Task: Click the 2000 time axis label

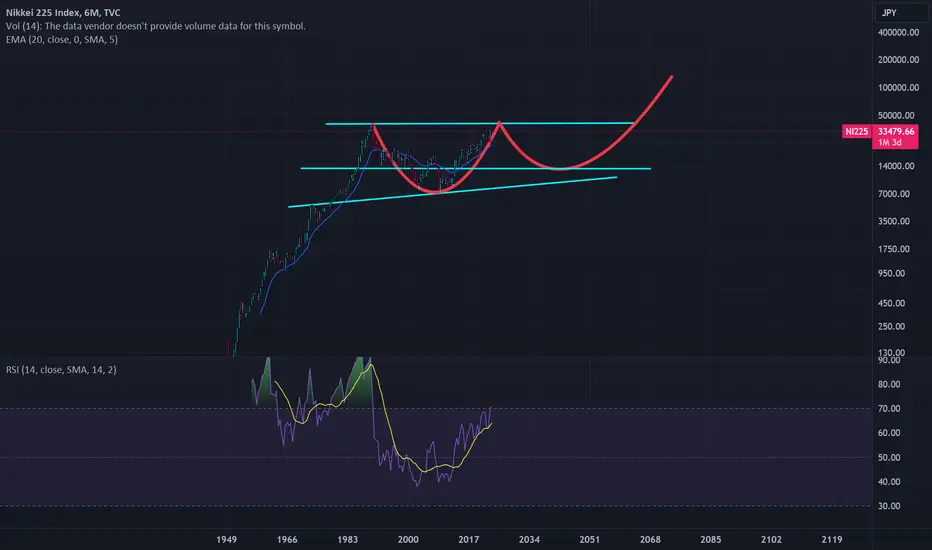Action: [408, 539]
